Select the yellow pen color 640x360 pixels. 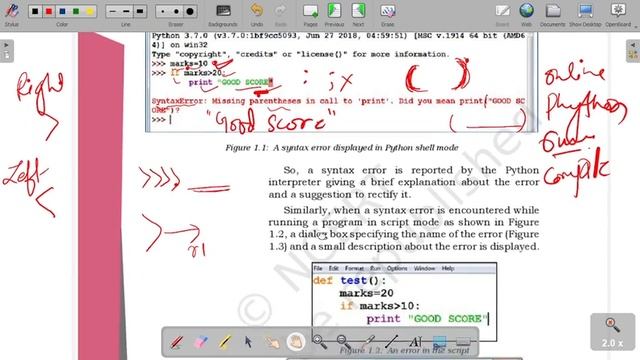pos(89,11)
